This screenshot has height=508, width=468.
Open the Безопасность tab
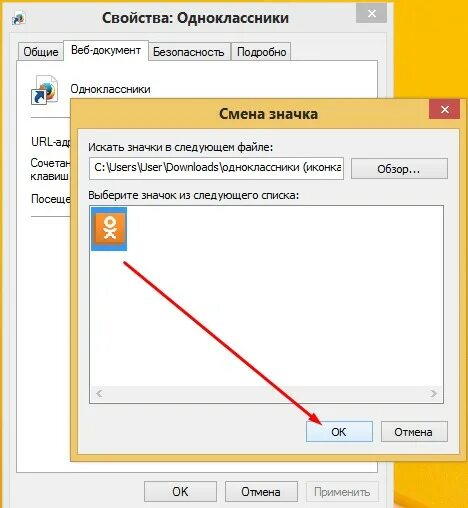pyautogui.click(x=189, y=52)
